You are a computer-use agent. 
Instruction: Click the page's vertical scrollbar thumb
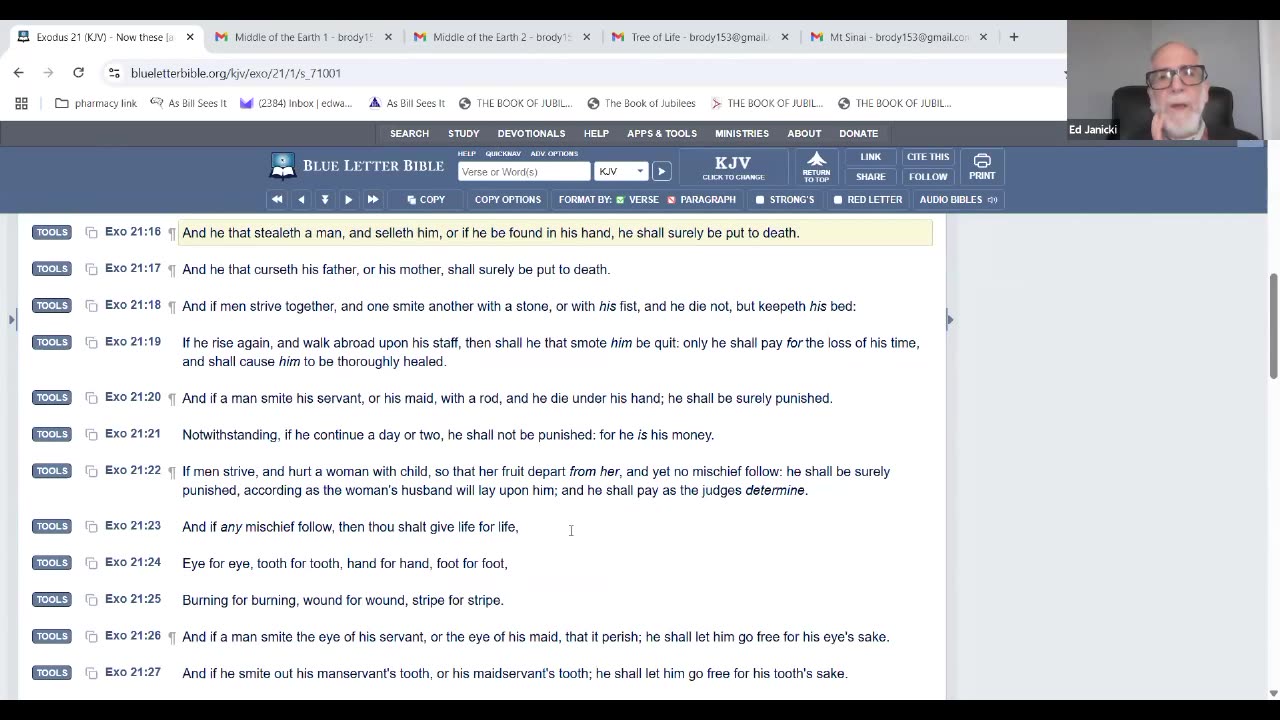pos(1273,327)
